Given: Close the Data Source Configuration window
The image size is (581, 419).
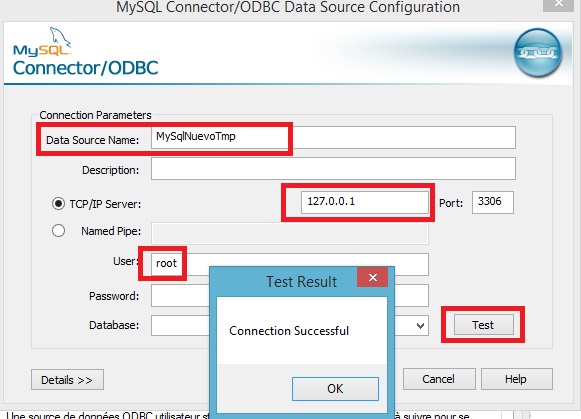Looking at the screenshot, I should [x=559, y=4].
